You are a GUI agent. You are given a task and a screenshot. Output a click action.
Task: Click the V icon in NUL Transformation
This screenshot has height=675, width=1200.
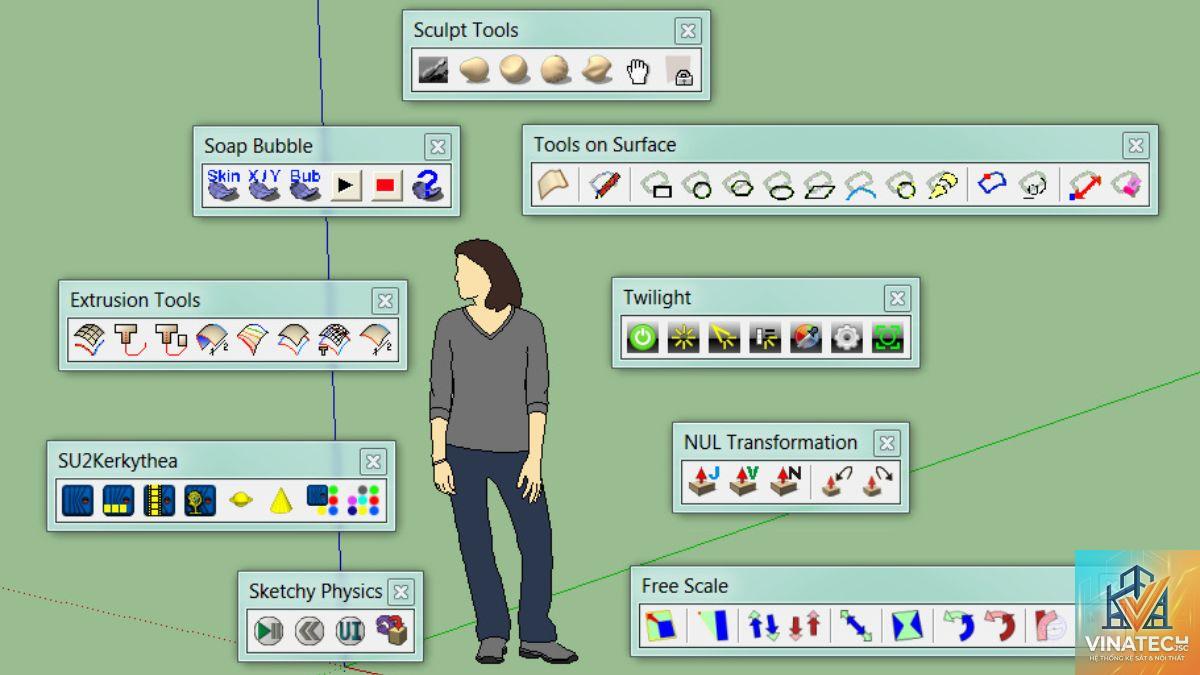click(745, 482)
